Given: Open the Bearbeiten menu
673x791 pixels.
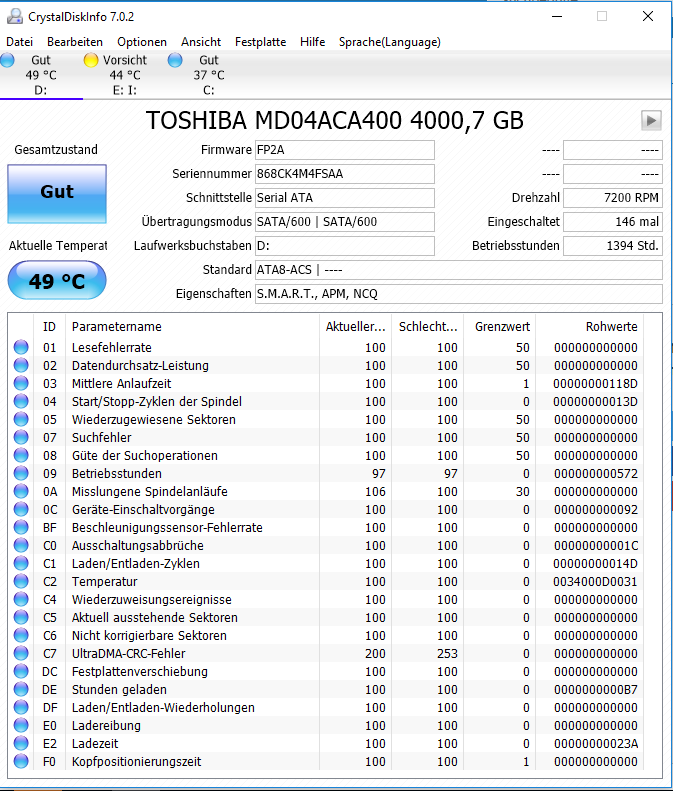Looking at the screenshot, I should (75, 42).
